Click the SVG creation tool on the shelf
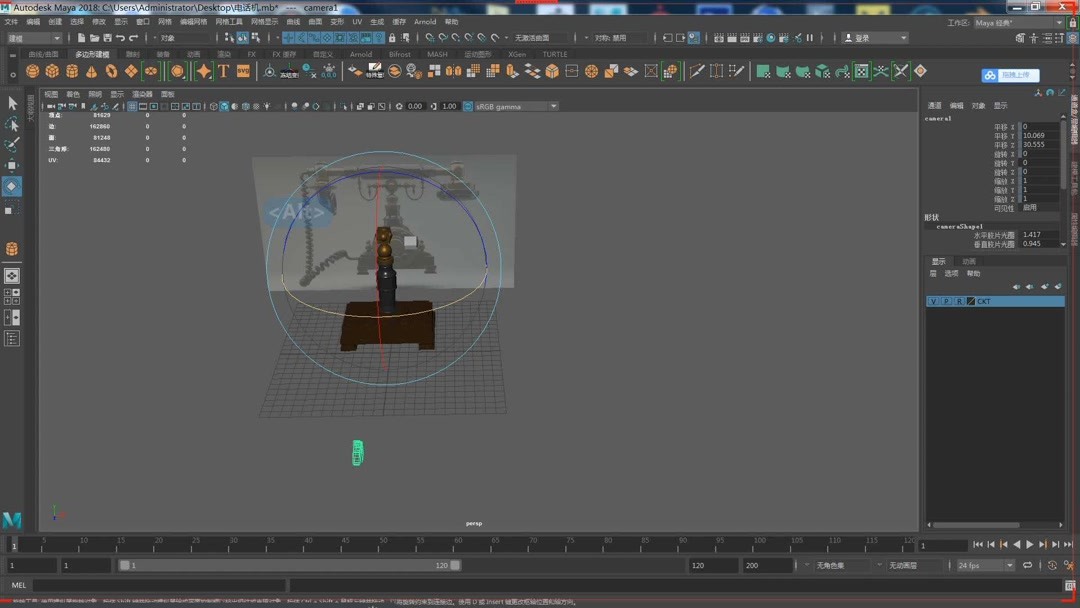The width and height of the screenshot is (1080, 608). tap(242, 70)
